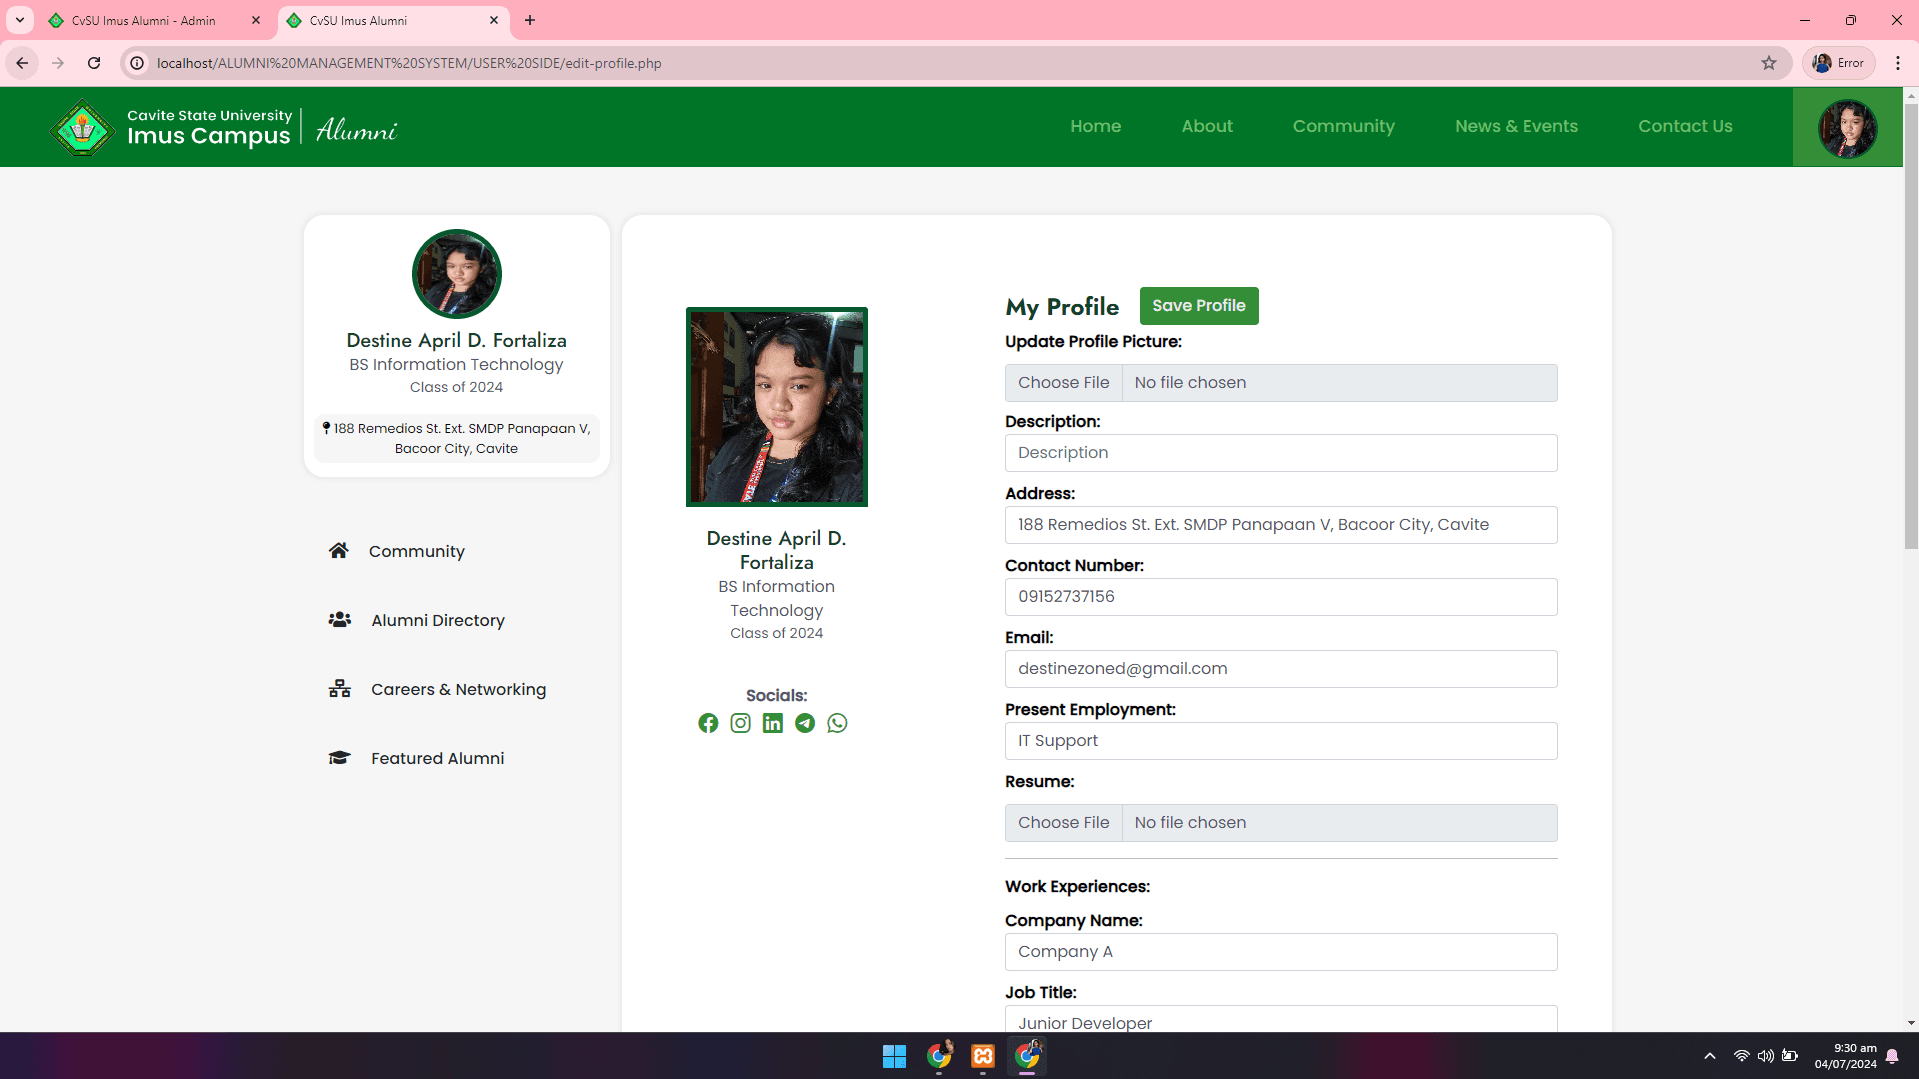Open the Instagram social icon
Screen dimensions: 1919x1079
(x=740, y=723)
